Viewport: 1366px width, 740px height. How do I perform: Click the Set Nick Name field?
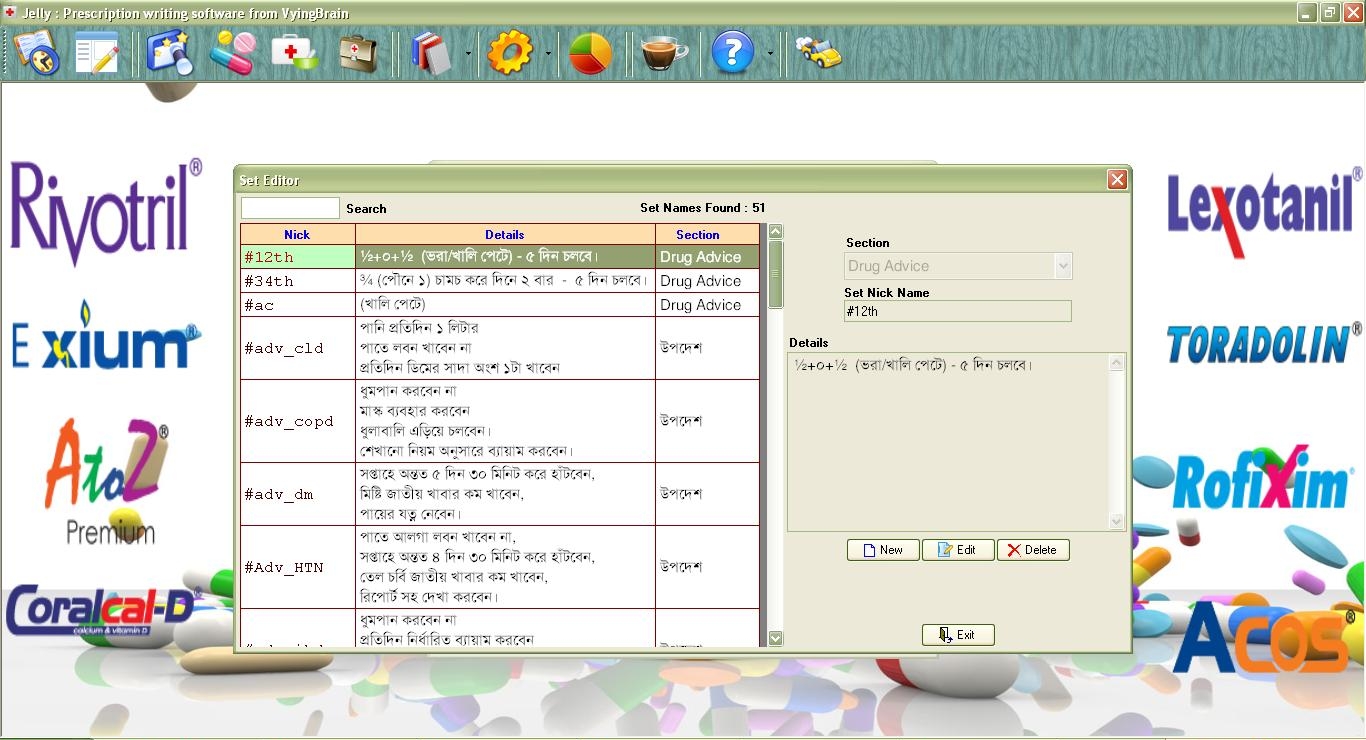point(958,311)
